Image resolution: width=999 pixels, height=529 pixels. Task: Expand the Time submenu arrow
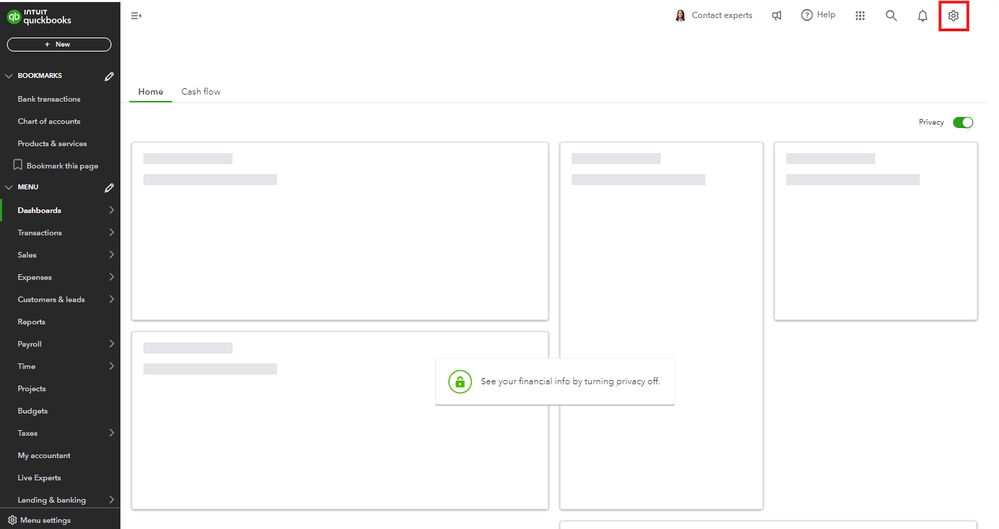click(111, 366)
